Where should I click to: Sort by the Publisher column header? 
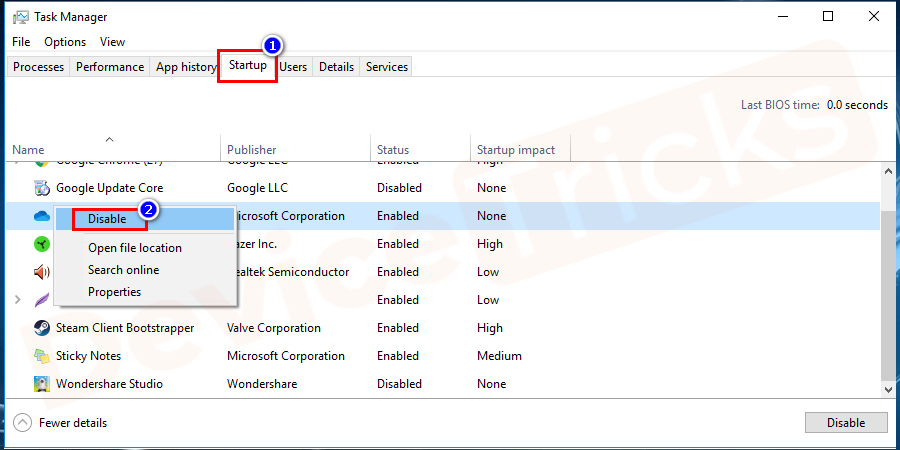coord(251,150)
